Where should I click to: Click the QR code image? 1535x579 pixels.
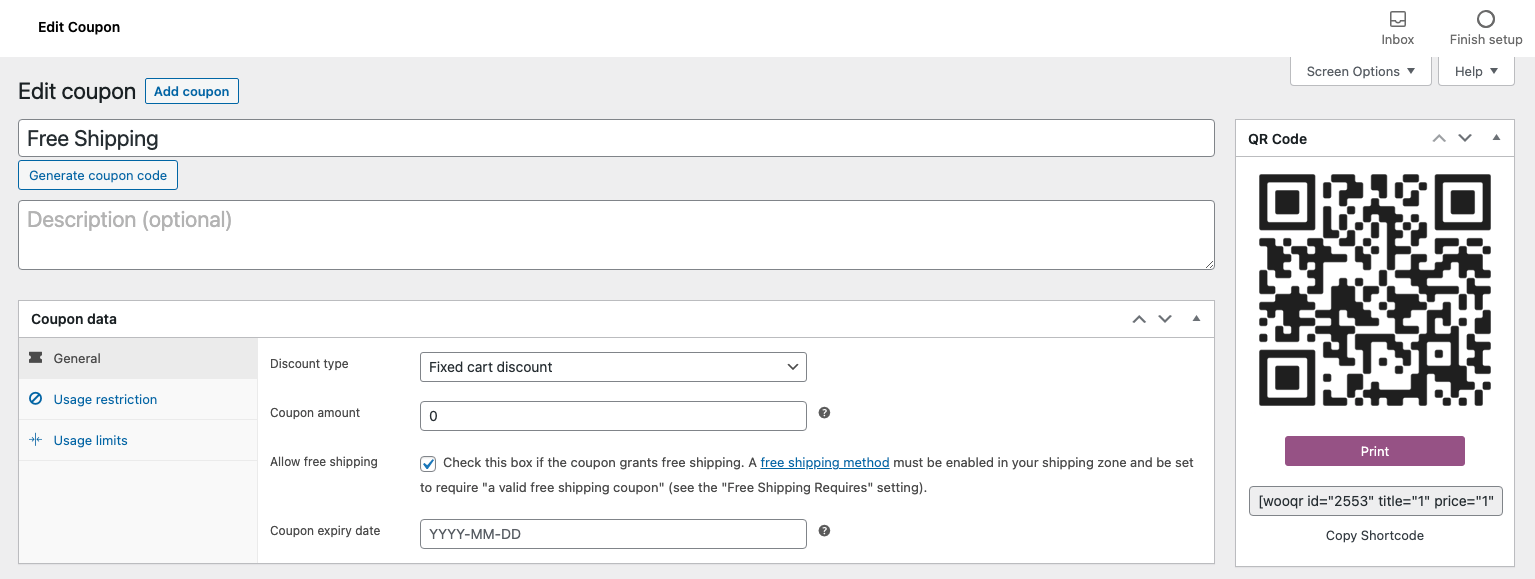coord(1375,290)
